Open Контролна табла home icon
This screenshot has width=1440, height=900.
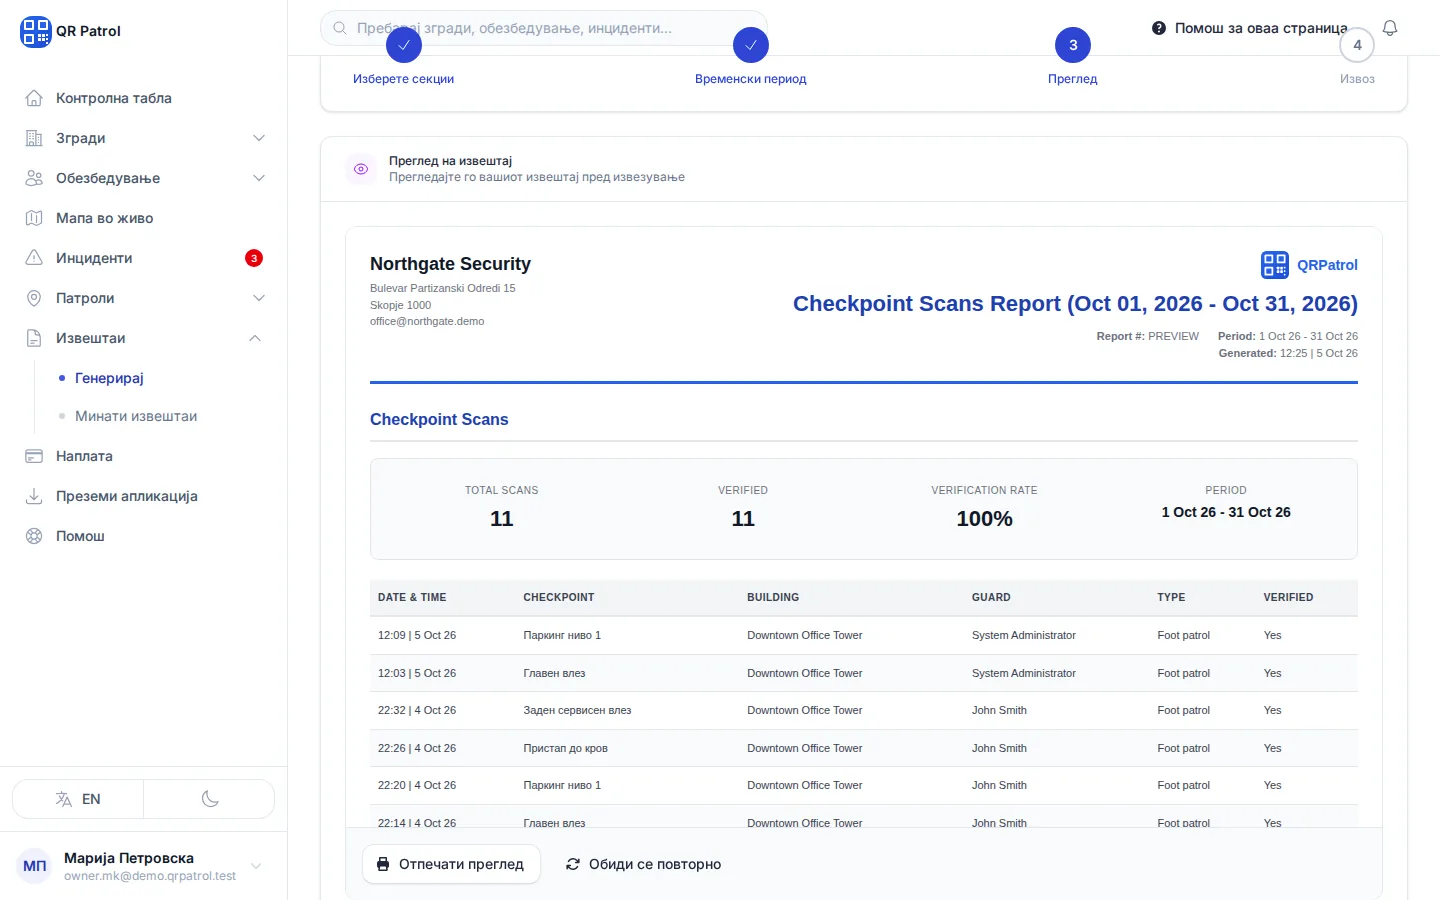coord(34,98)
